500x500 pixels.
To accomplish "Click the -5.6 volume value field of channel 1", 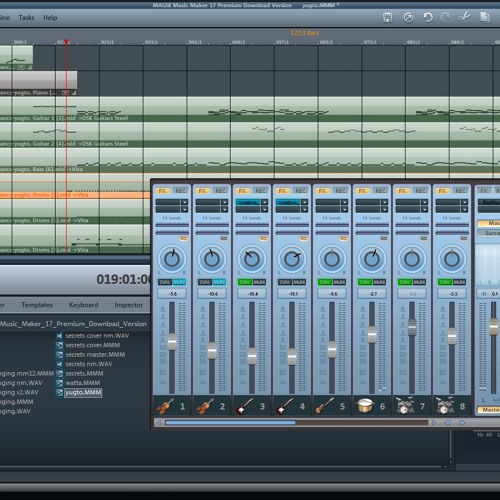I will pyautogui.click(x=172, y=294).
